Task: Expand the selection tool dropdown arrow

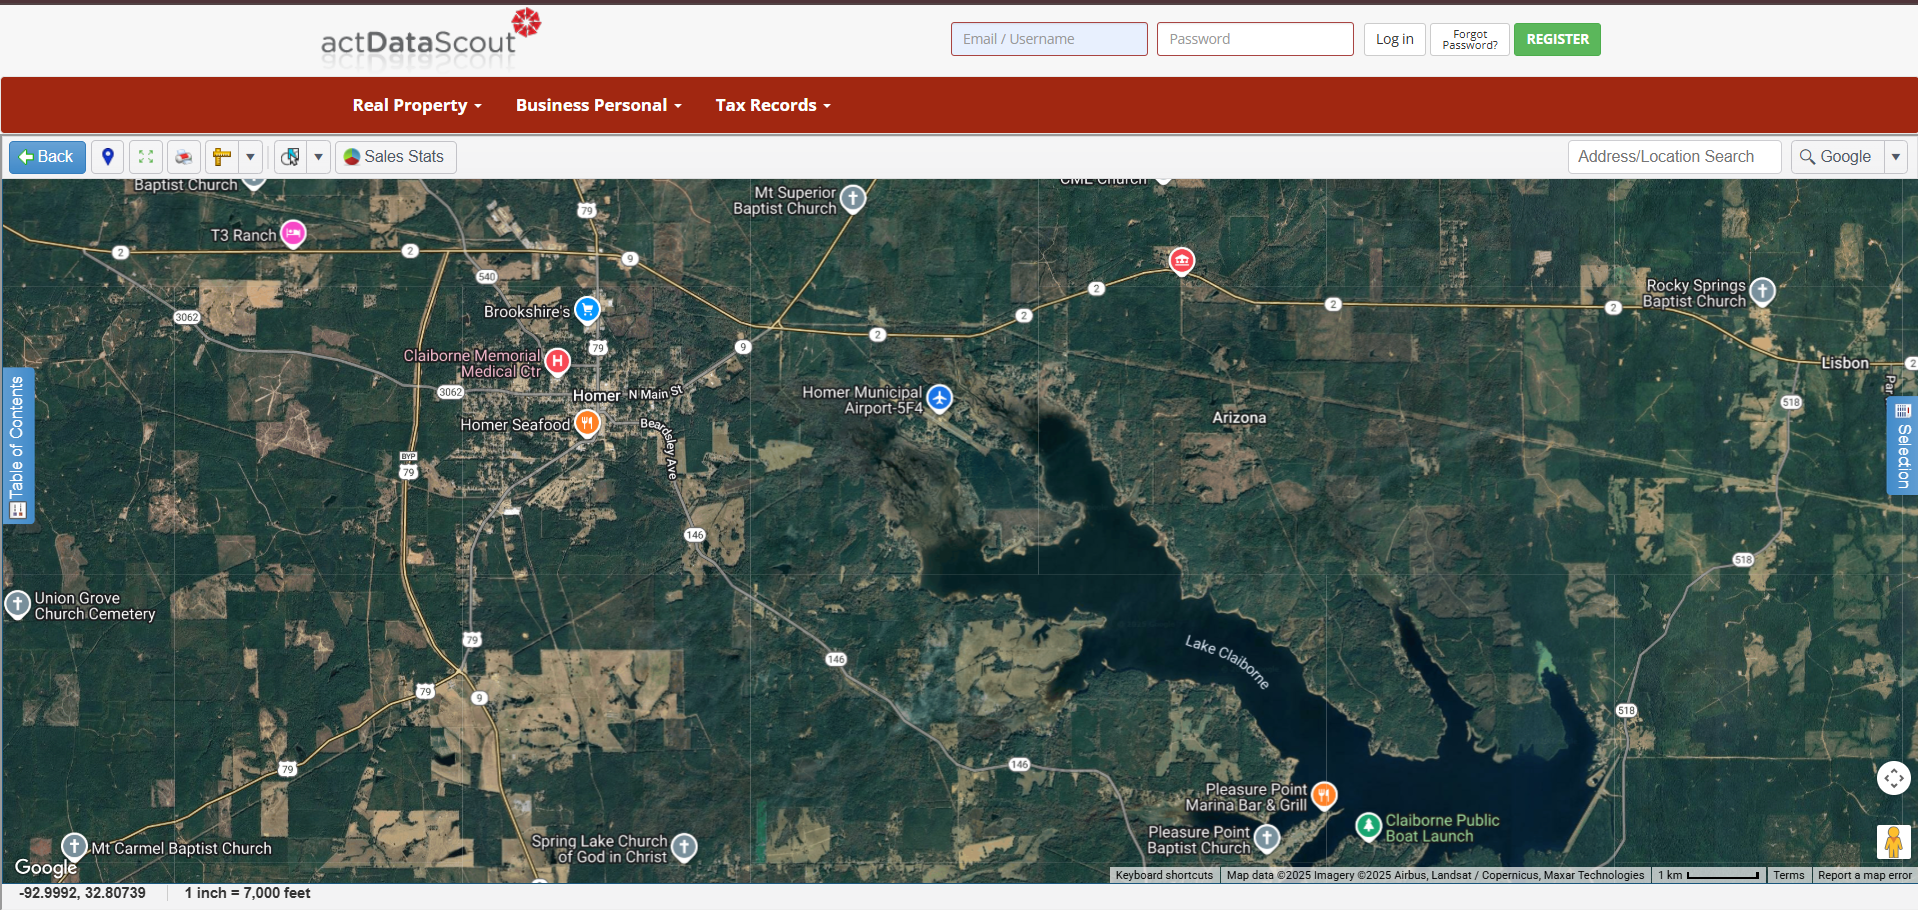Action: (318, 157)
